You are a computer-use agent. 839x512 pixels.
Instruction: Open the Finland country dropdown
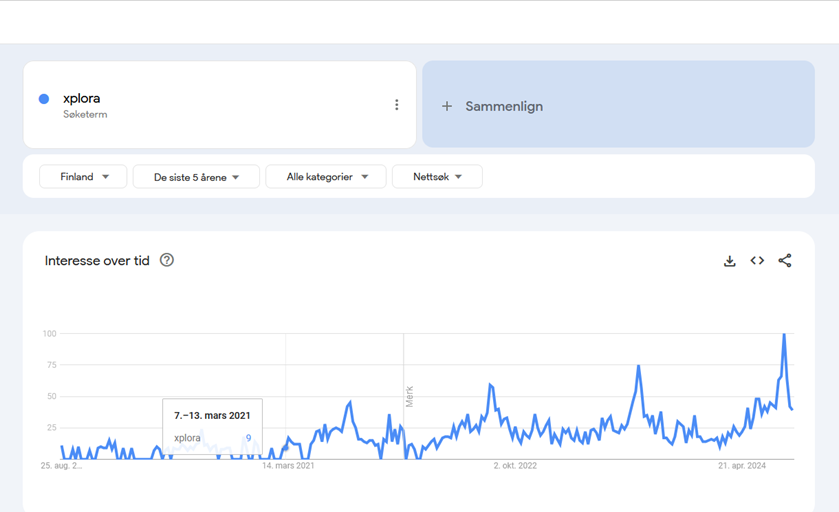pyautogui.click(x=83, y=177)
